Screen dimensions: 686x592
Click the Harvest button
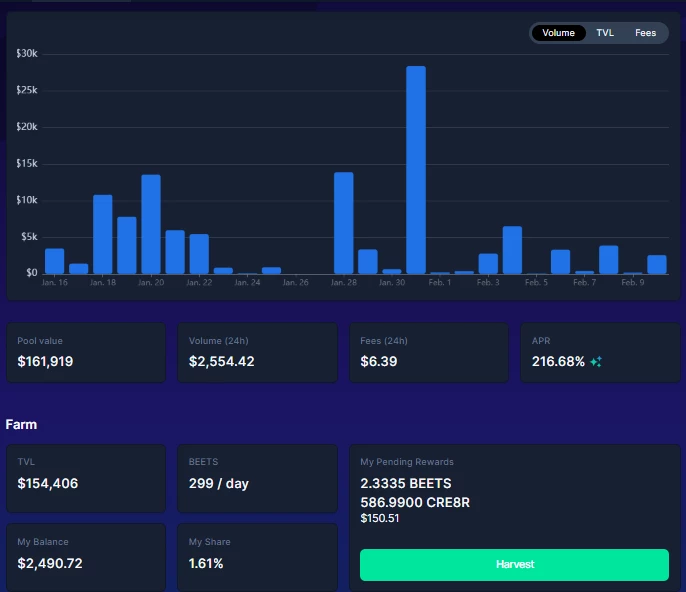(x=514, y=564)
